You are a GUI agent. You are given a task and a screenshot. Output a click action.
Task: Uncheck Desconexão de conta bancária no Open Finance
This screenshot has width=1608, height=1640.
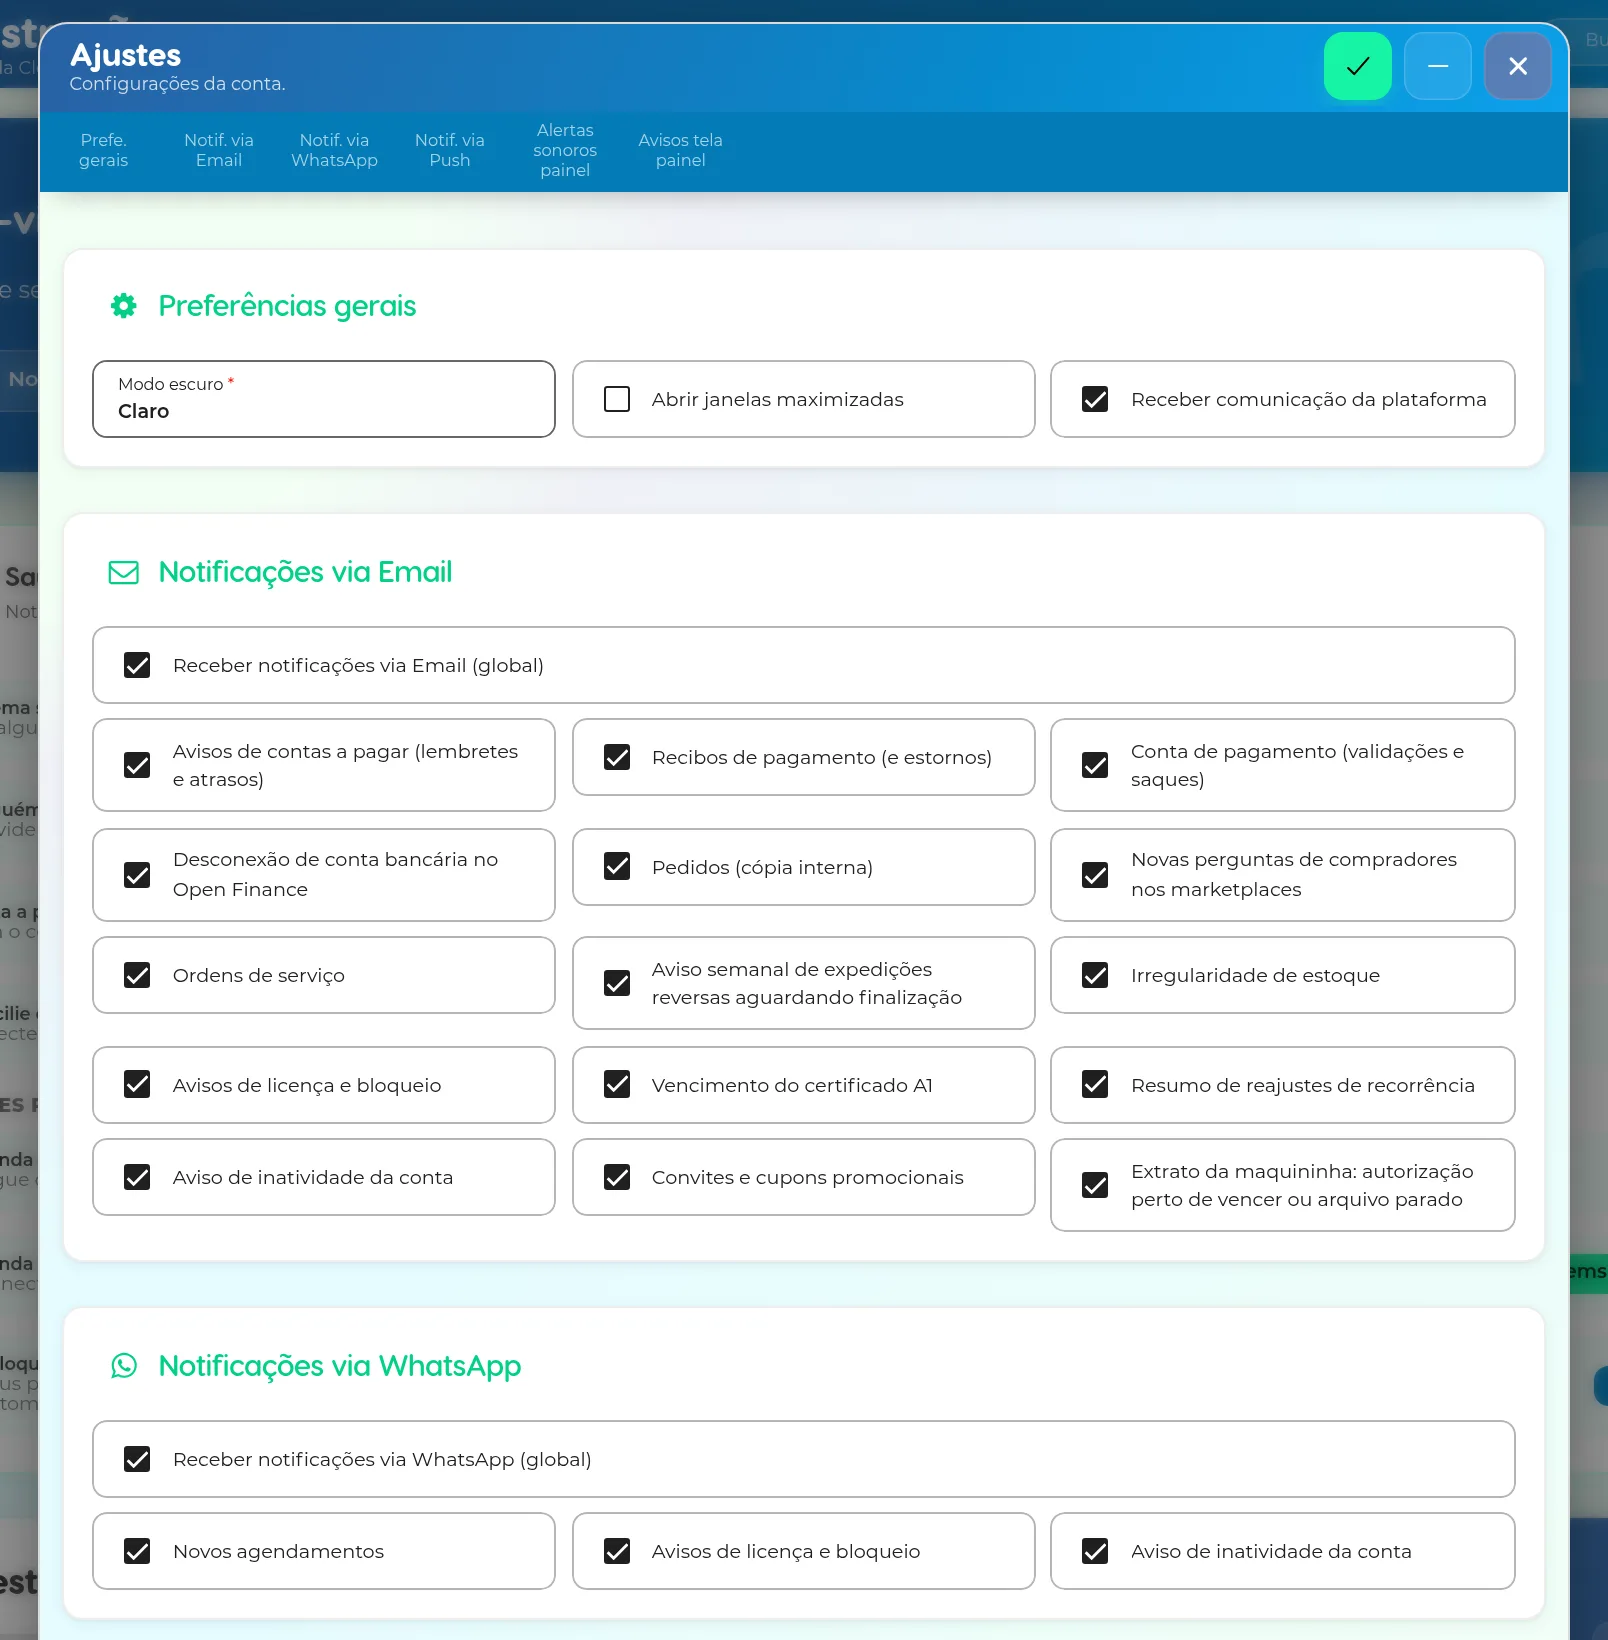point(137,875)
